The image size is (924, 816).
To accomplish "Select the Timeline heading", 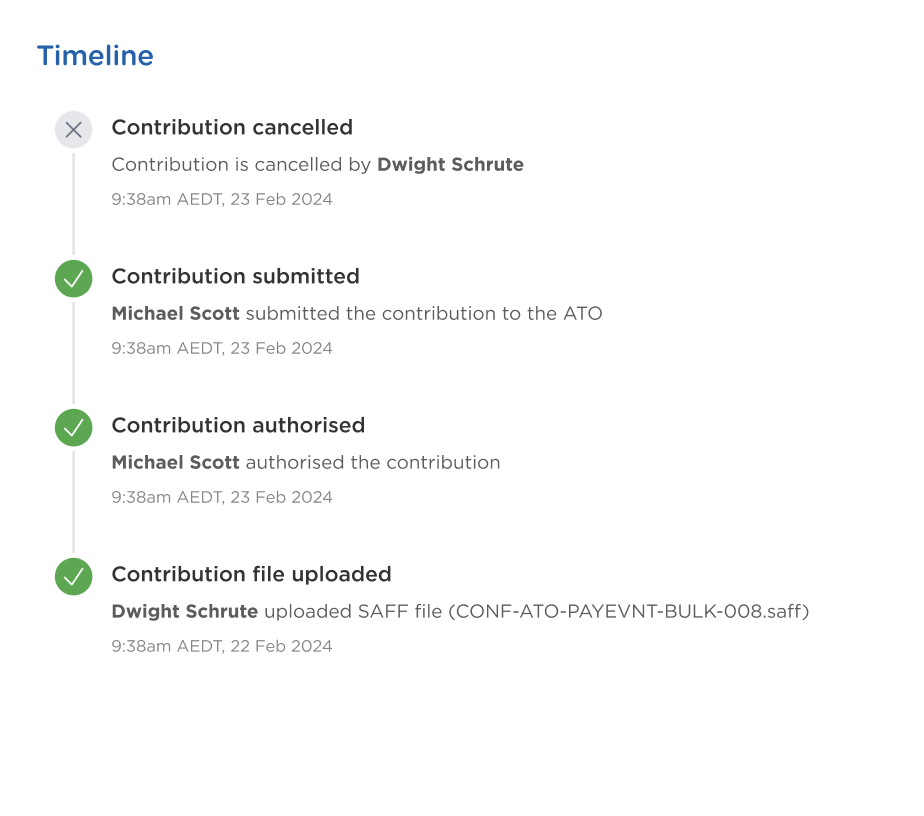I will pyautogui.click(x=95, y=56).
